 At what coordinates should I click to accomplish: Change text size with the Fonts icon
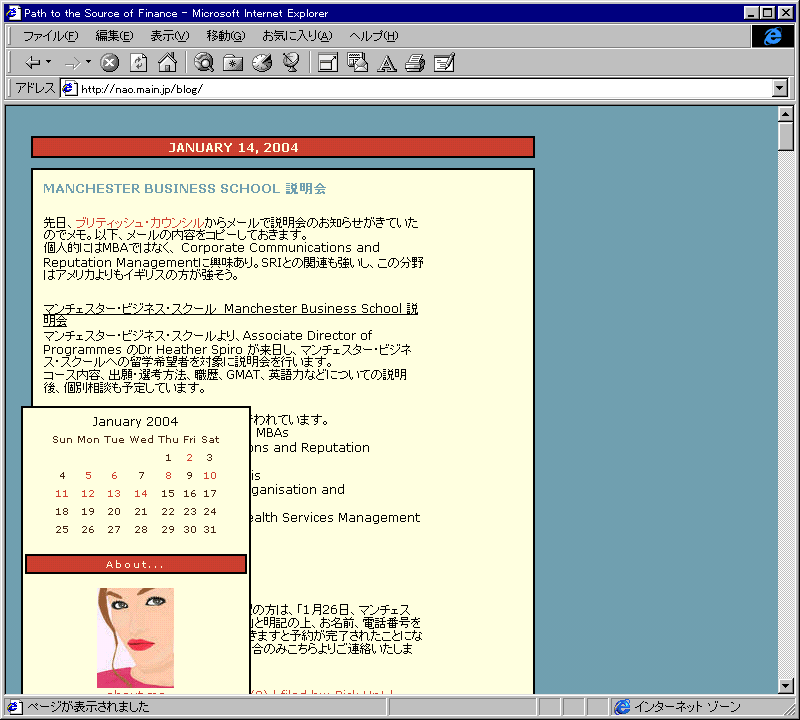click(386, 63)
